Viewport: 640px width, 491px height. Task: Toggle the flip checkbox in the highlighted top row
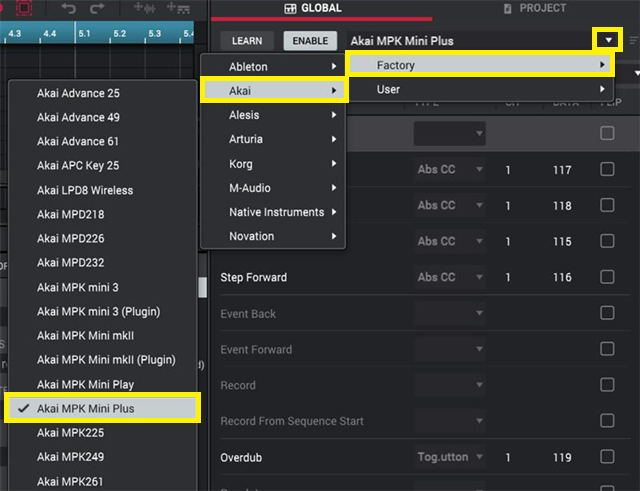[607, 133]
